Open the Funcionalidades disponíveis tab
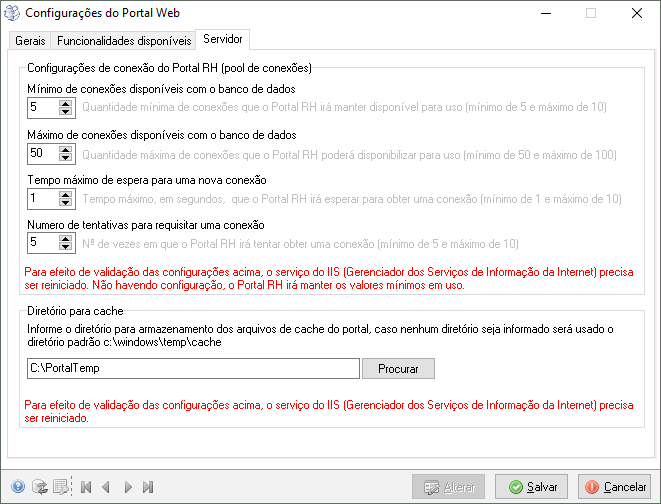Screen dimensions: 661x504 pos(123,41)
